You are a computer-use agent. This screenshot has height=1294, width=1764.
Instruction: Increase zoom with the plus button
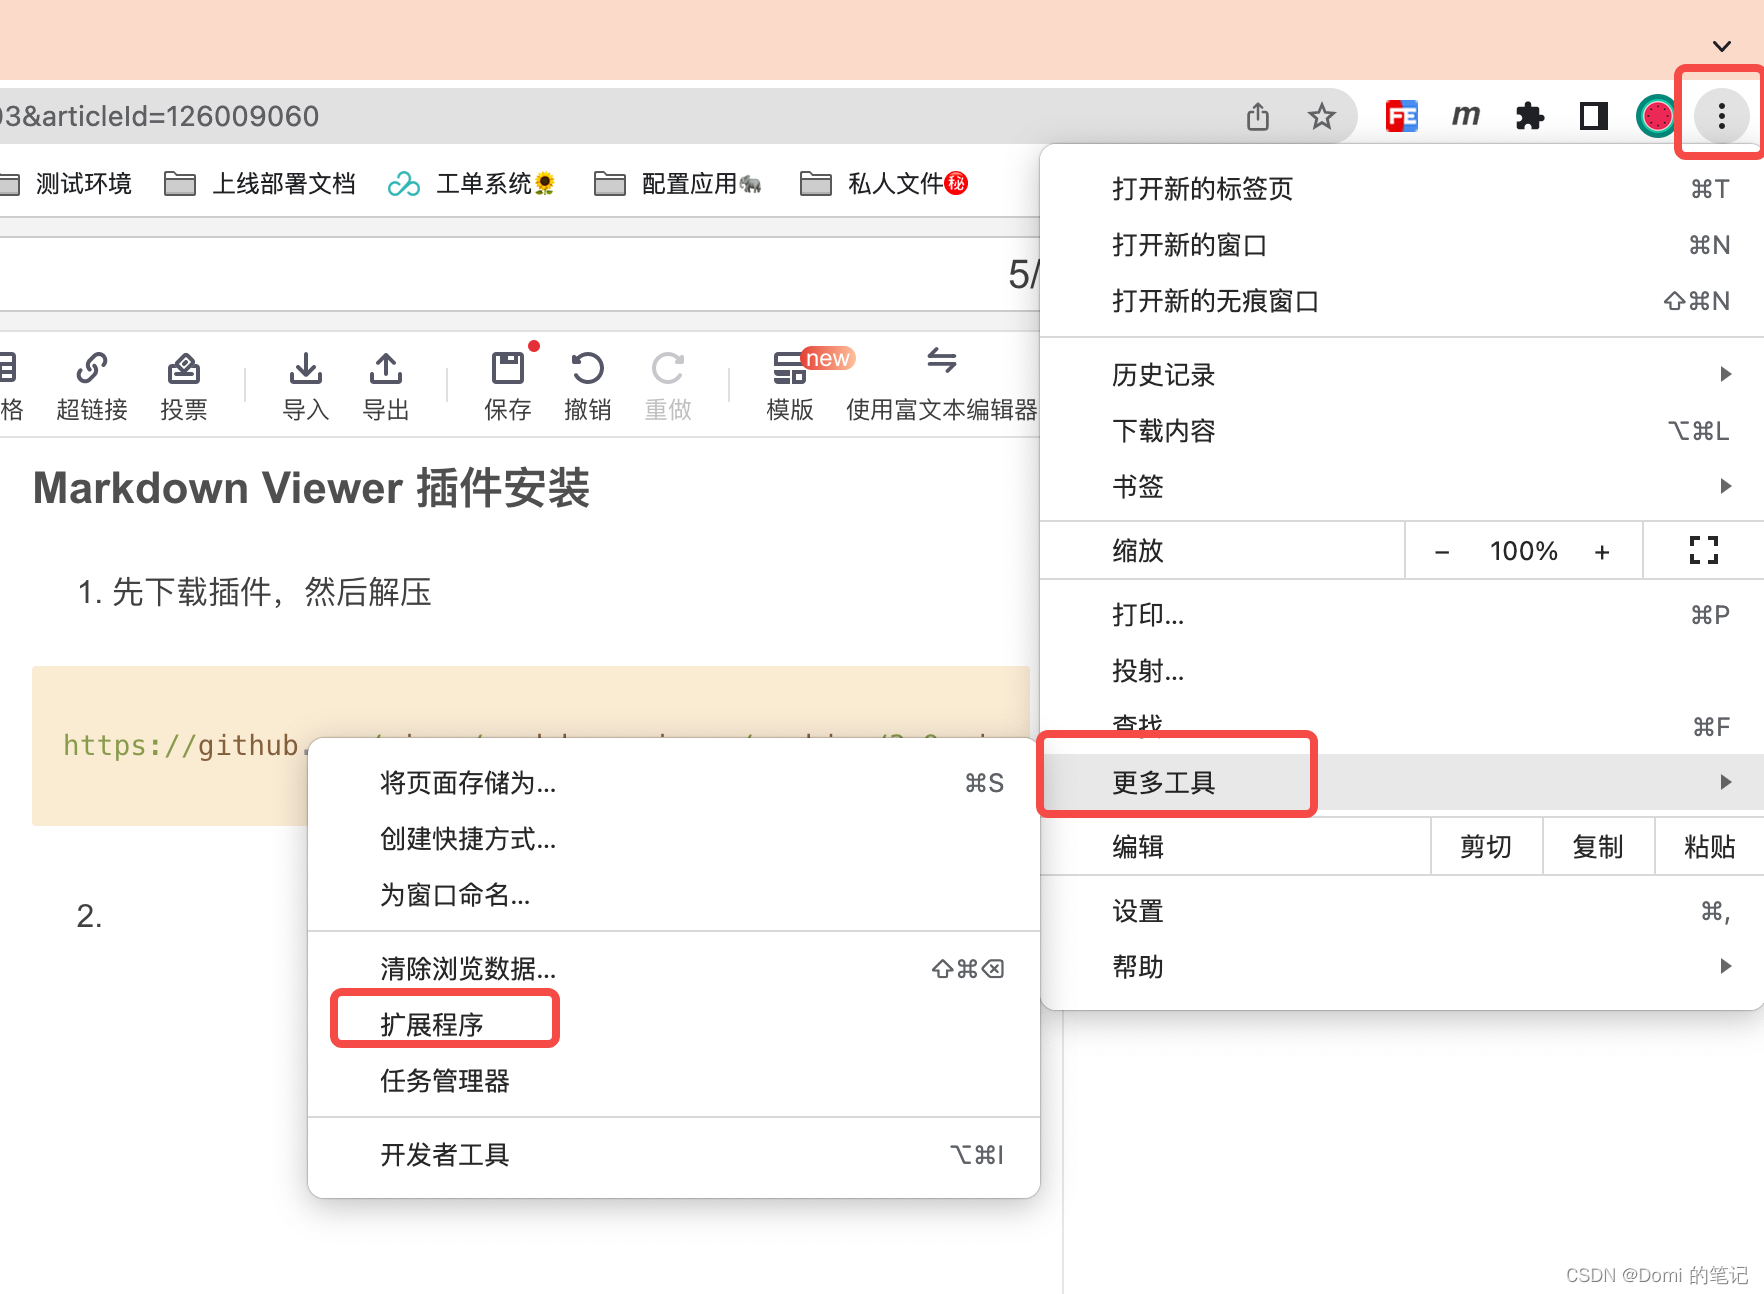[1602, 551]
